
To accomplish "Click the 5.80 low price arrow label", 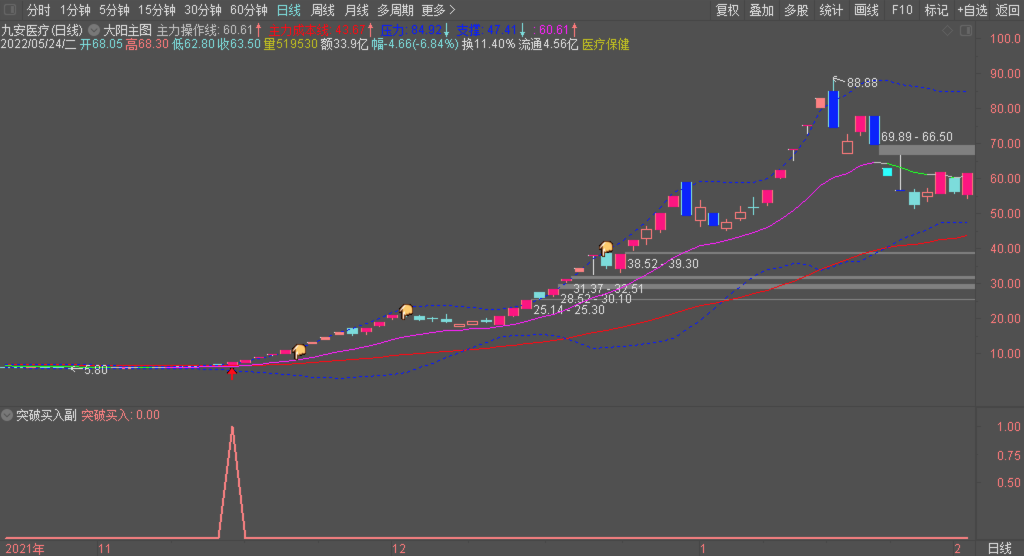I will click(x=88, y=369).
